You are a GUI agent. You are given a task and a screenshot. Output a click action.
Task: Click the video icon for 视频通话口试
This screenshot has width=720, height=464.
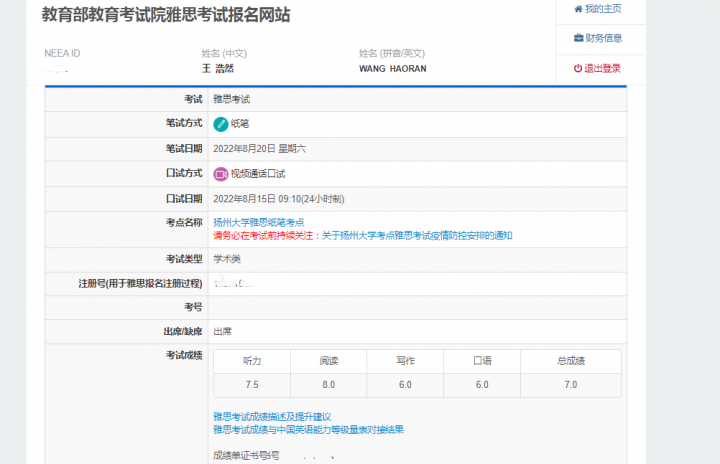pos(221,174)
